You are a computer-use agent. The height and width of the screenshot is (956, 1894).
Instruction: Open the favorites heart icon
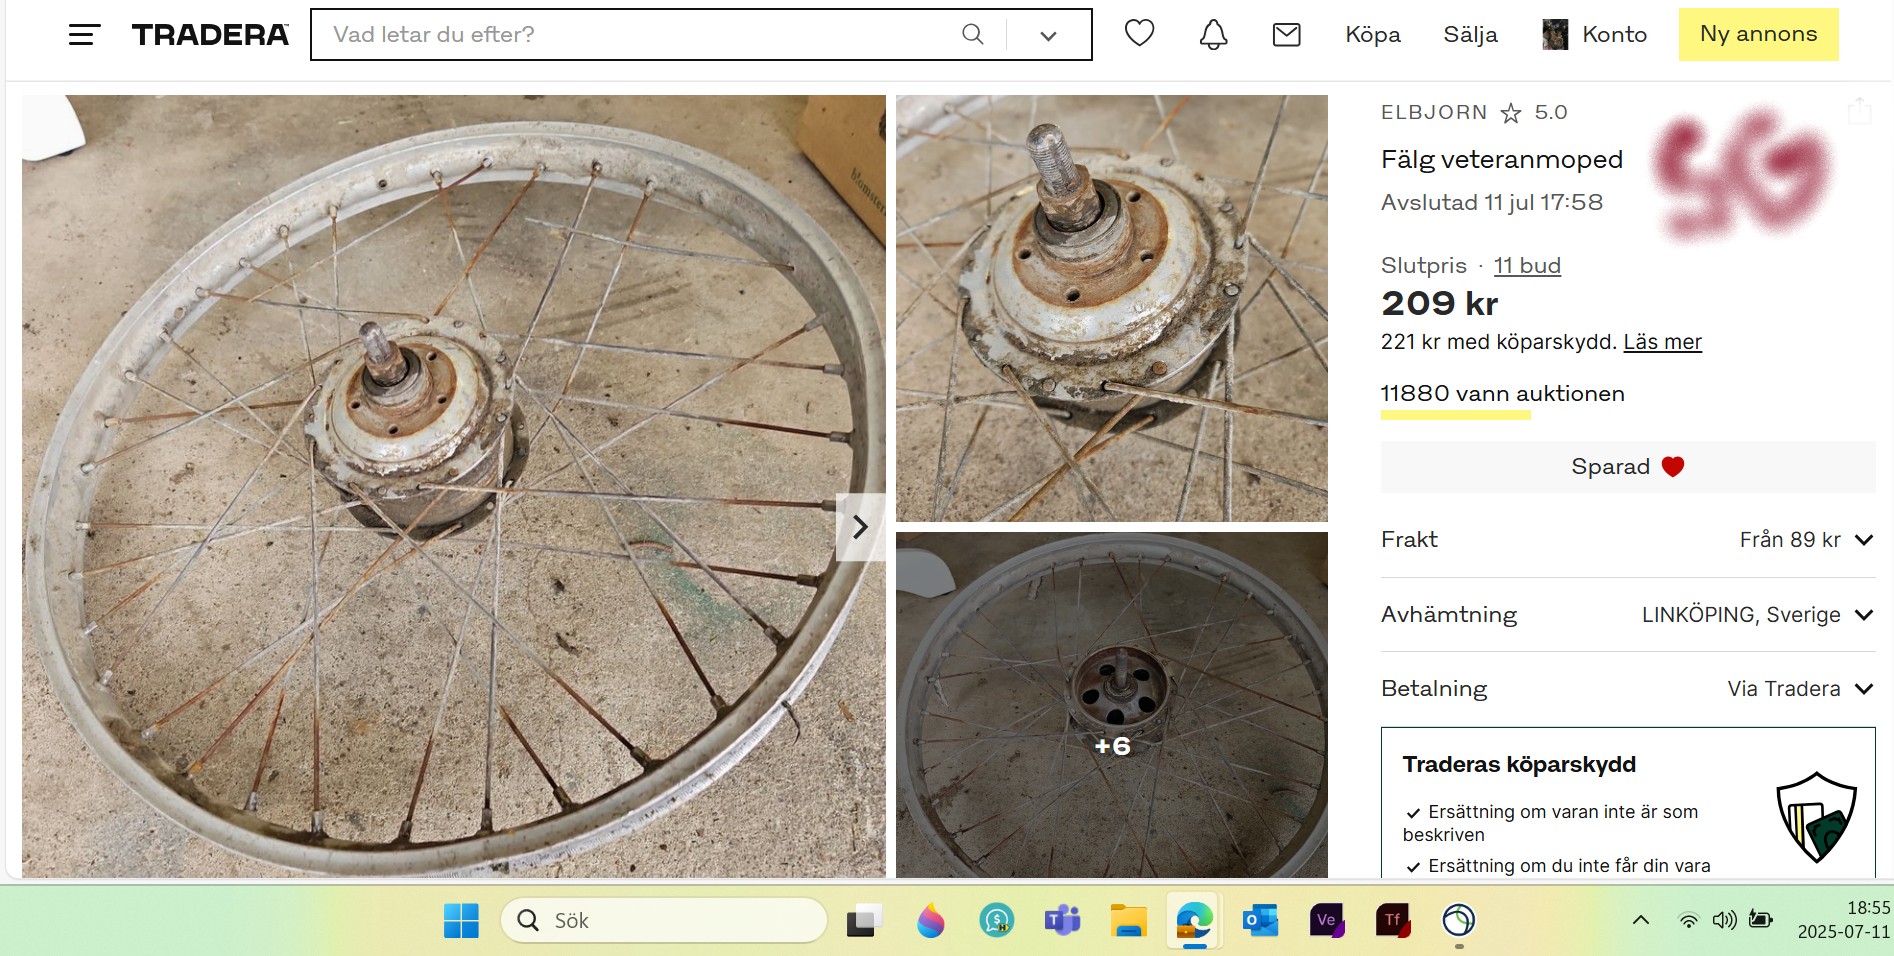pos(1139,34)
